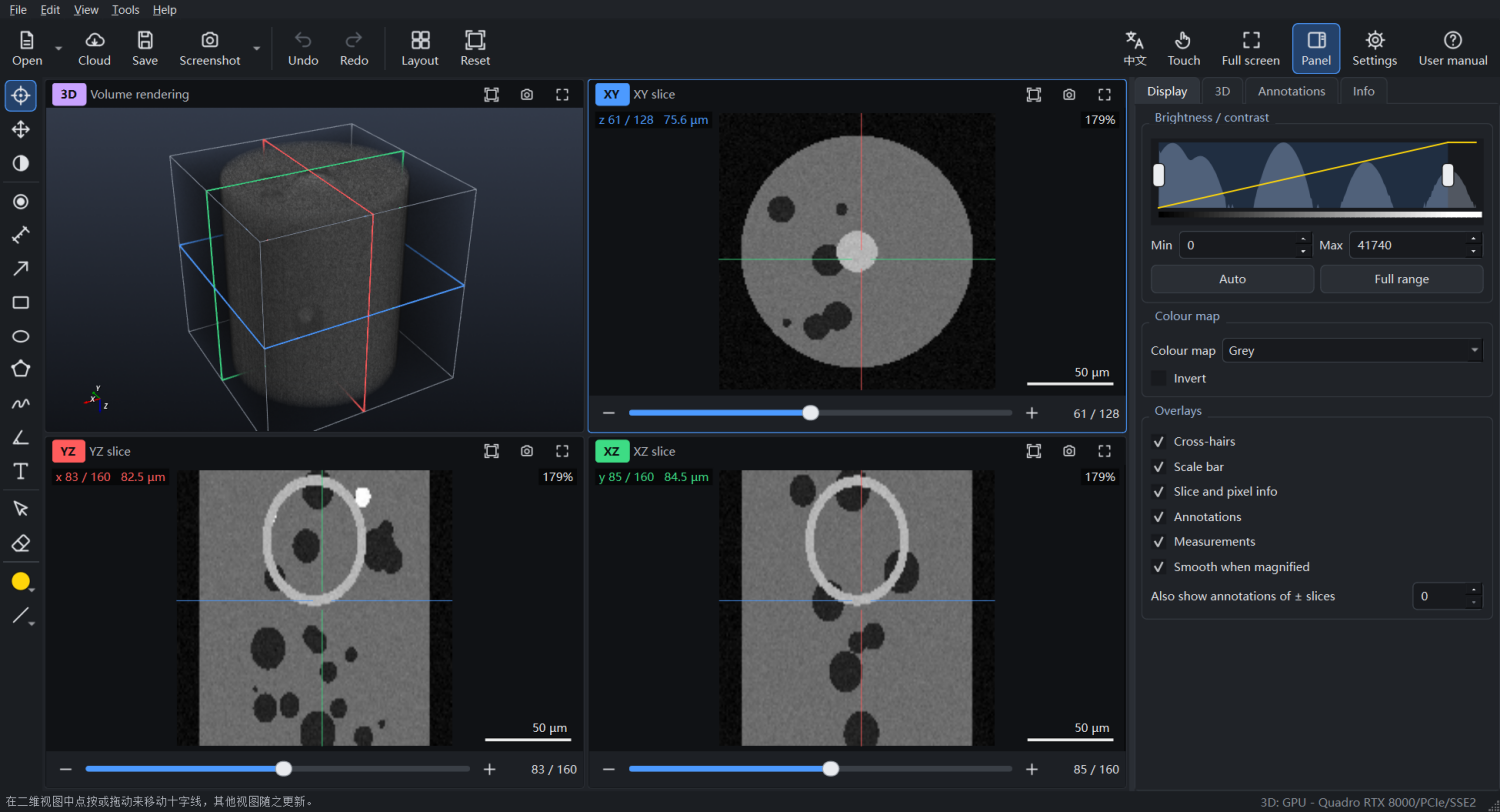This screenshot has height=812, width=1500.
Task: Switch to the Info tab
Action: pyautogui.click(x=1363, y=91)
